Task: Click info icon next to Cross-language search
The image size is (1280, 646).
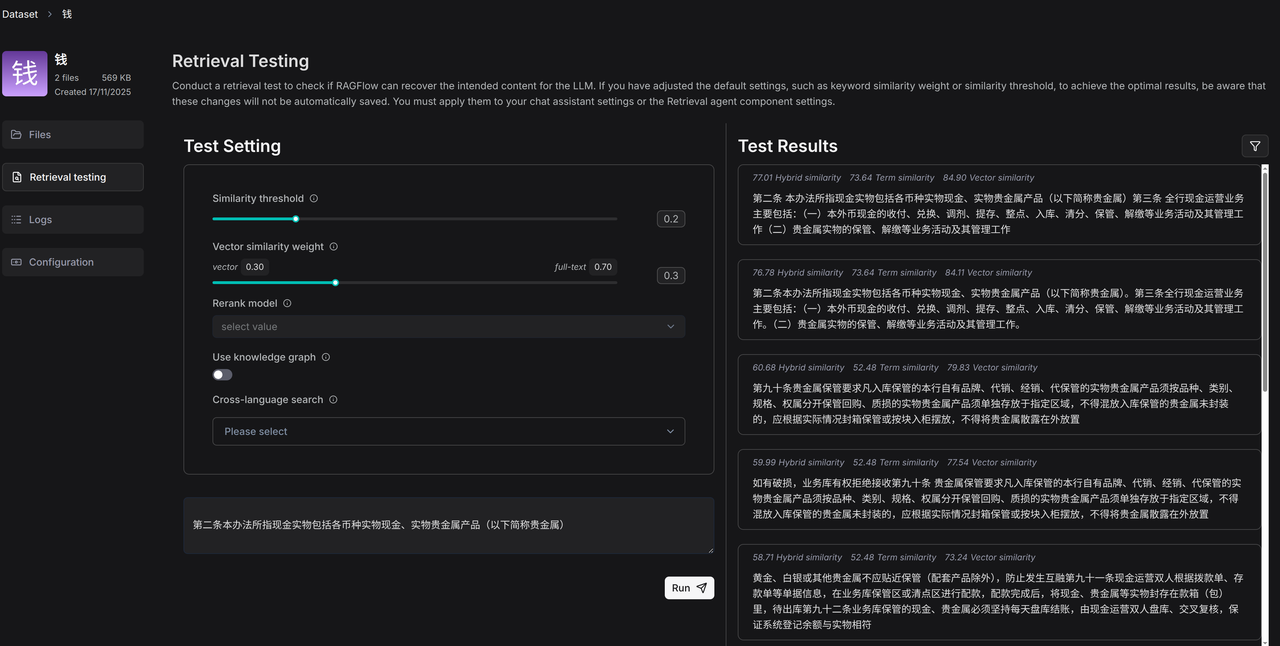Action: click(x=333, y=400)
